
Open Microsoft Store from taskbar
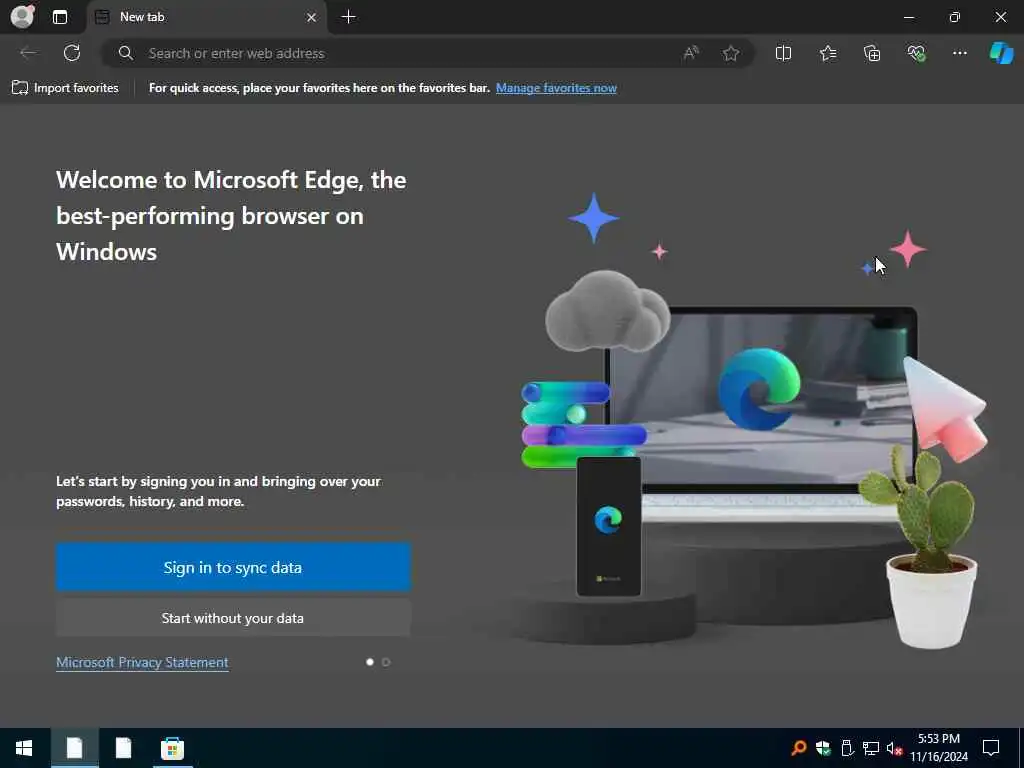point(172,748)
